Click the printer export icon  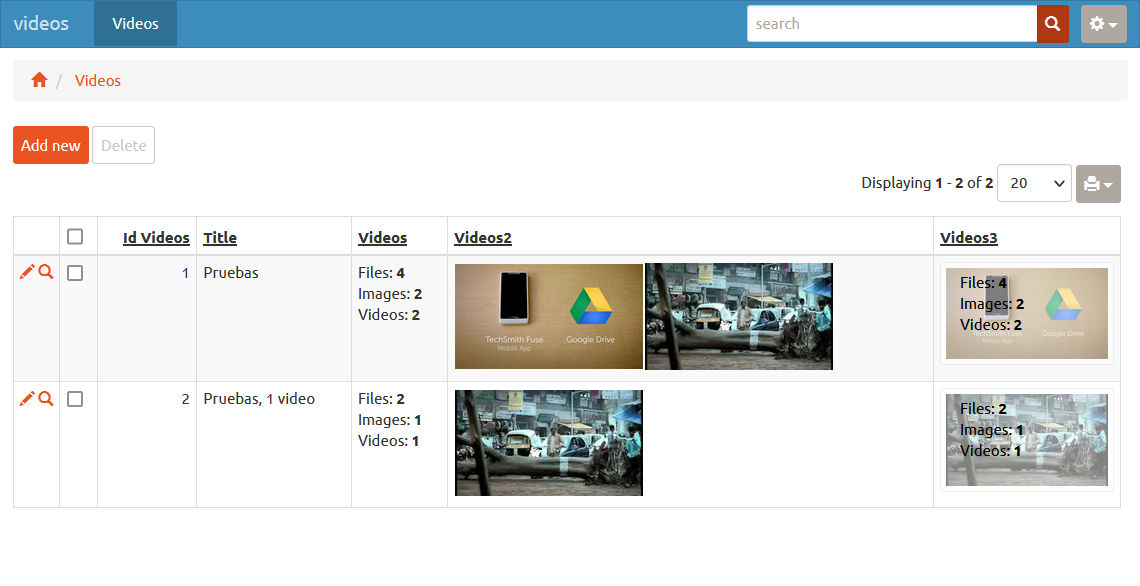click(1092, 183)
